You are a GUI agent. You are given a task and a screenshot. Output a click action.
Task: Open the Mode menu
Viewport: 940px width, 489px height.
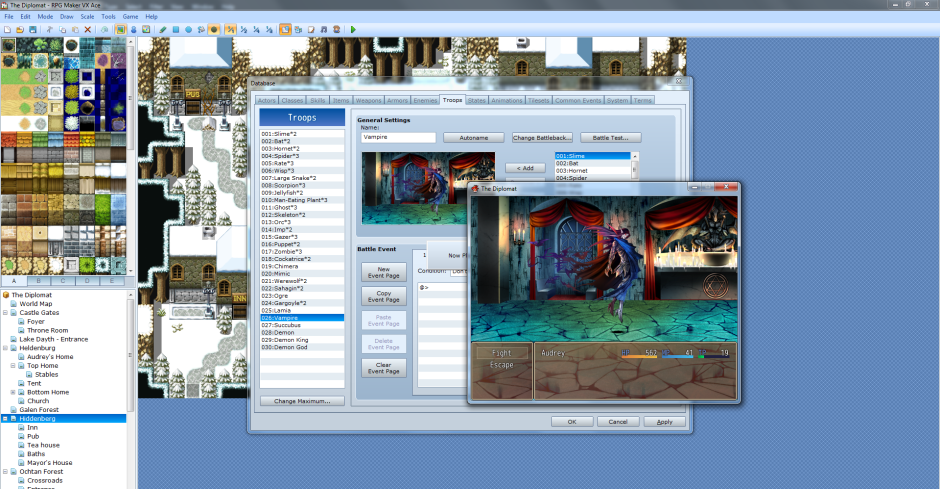tap(46, 17)
